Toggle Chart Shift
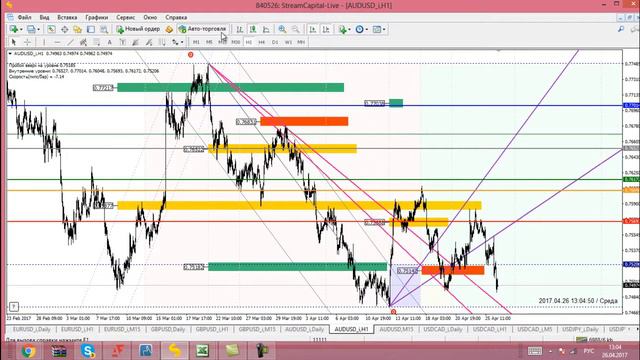This screenshot has height=360, width=640. coord(326,29)
